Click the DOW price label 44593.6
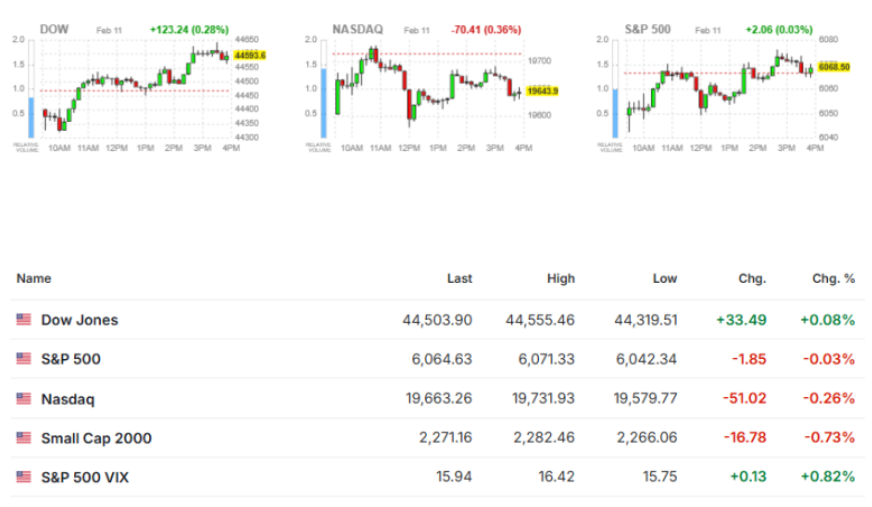 250,56
